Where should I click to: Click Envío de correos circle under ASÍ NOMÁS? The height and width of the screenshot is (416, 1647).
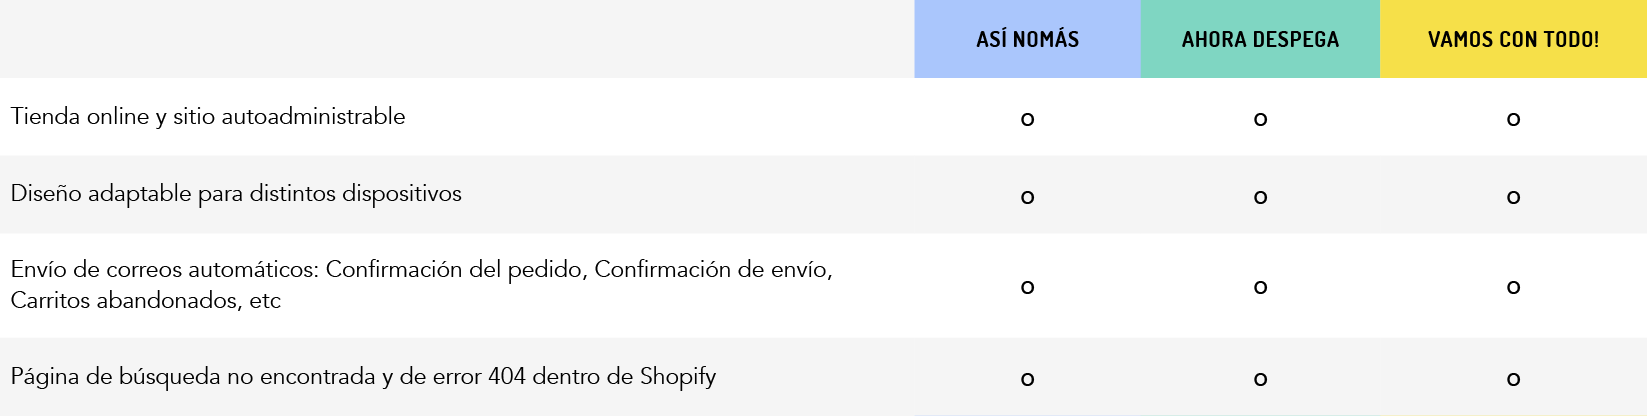tap(1027, 287)
